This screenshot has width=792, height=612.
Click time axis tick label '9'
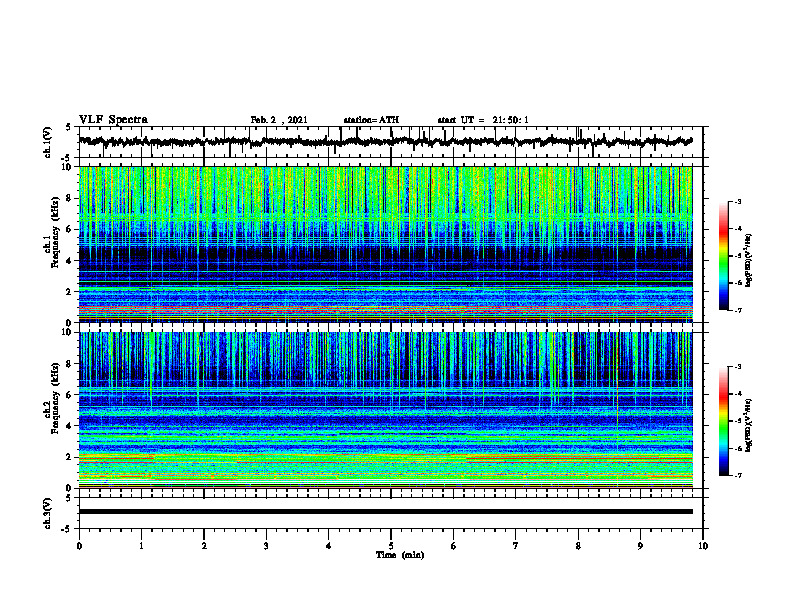pos(640,546)
